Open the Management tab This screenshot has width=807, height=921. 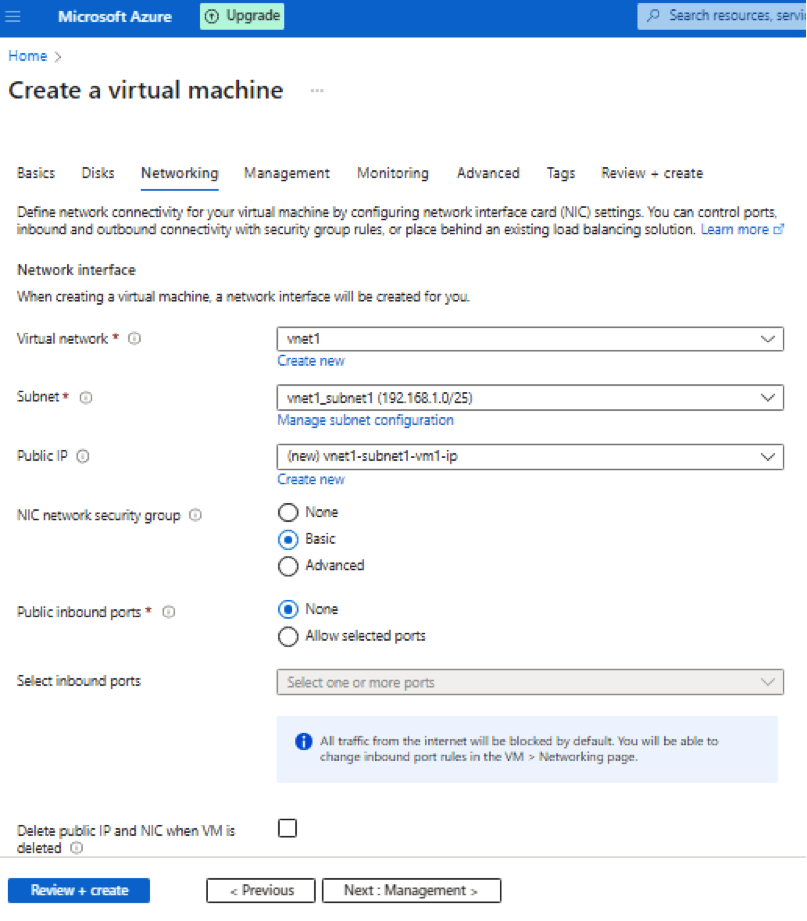pyautogui.click(x=286, y=173)
